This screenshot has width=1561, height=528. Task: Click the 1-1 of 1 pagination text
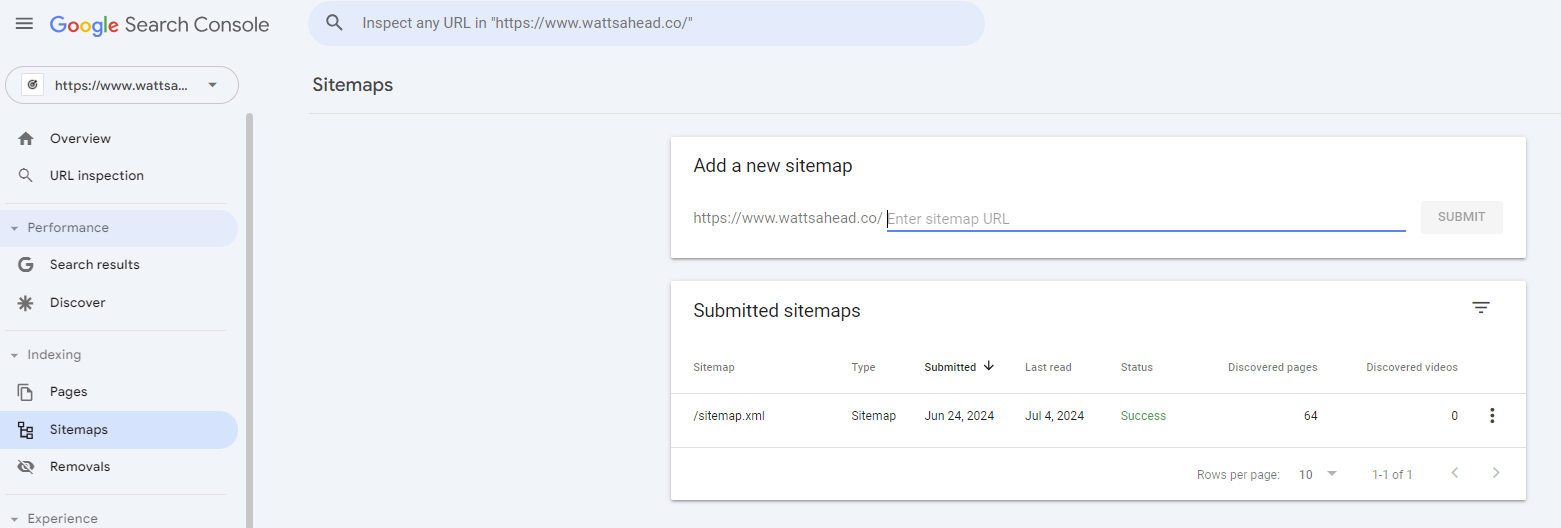tap(1392, 475)
